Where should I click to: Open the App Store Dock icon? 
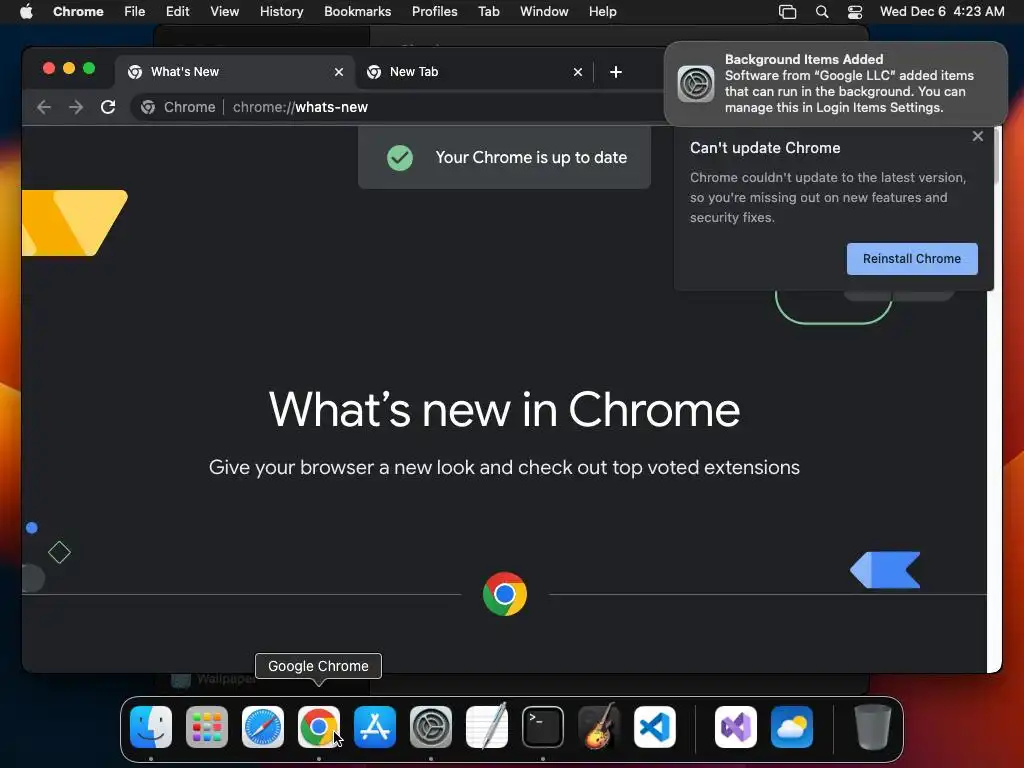coord(375,727)
